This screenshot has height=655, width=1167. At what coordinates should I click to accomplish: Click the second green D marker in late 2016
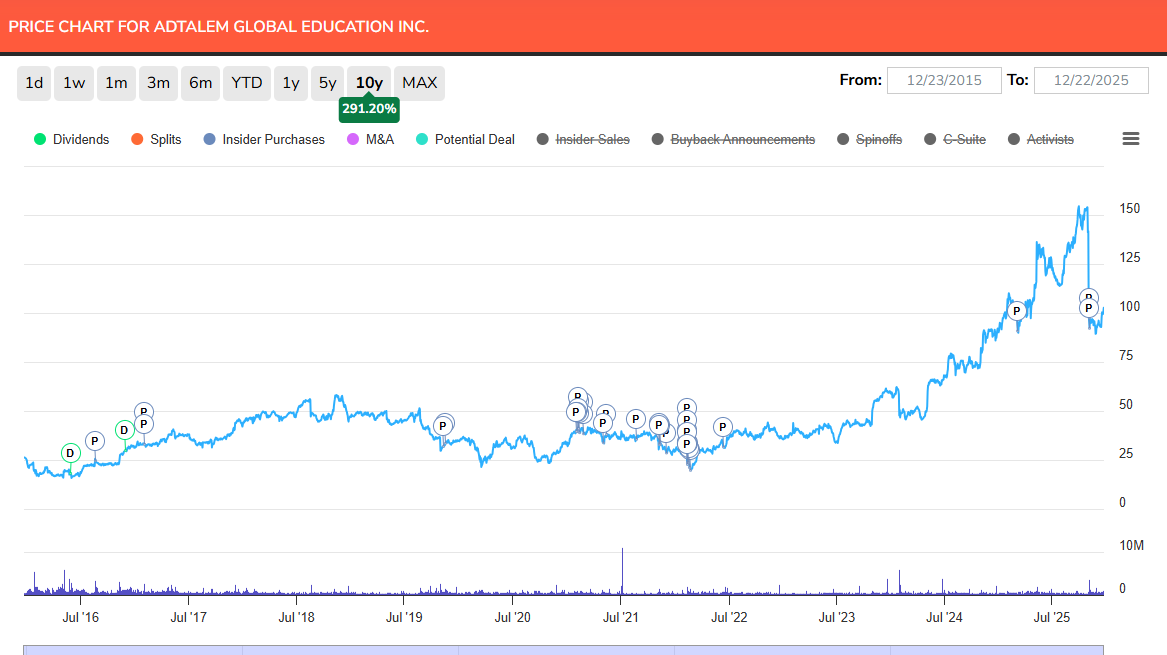[x=124, y=430]
